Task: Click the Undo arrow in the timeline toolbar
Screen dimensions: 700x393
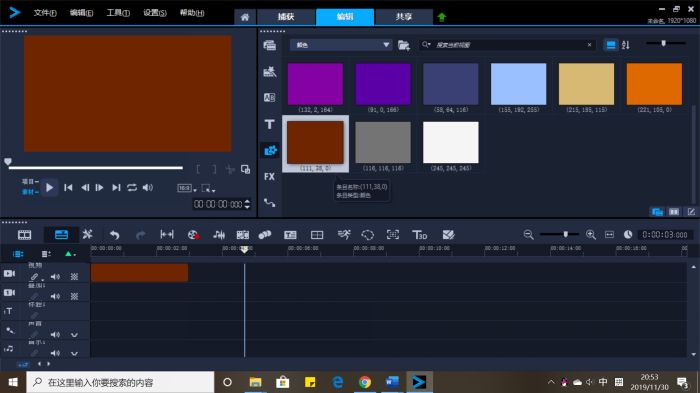Action: 115,235
